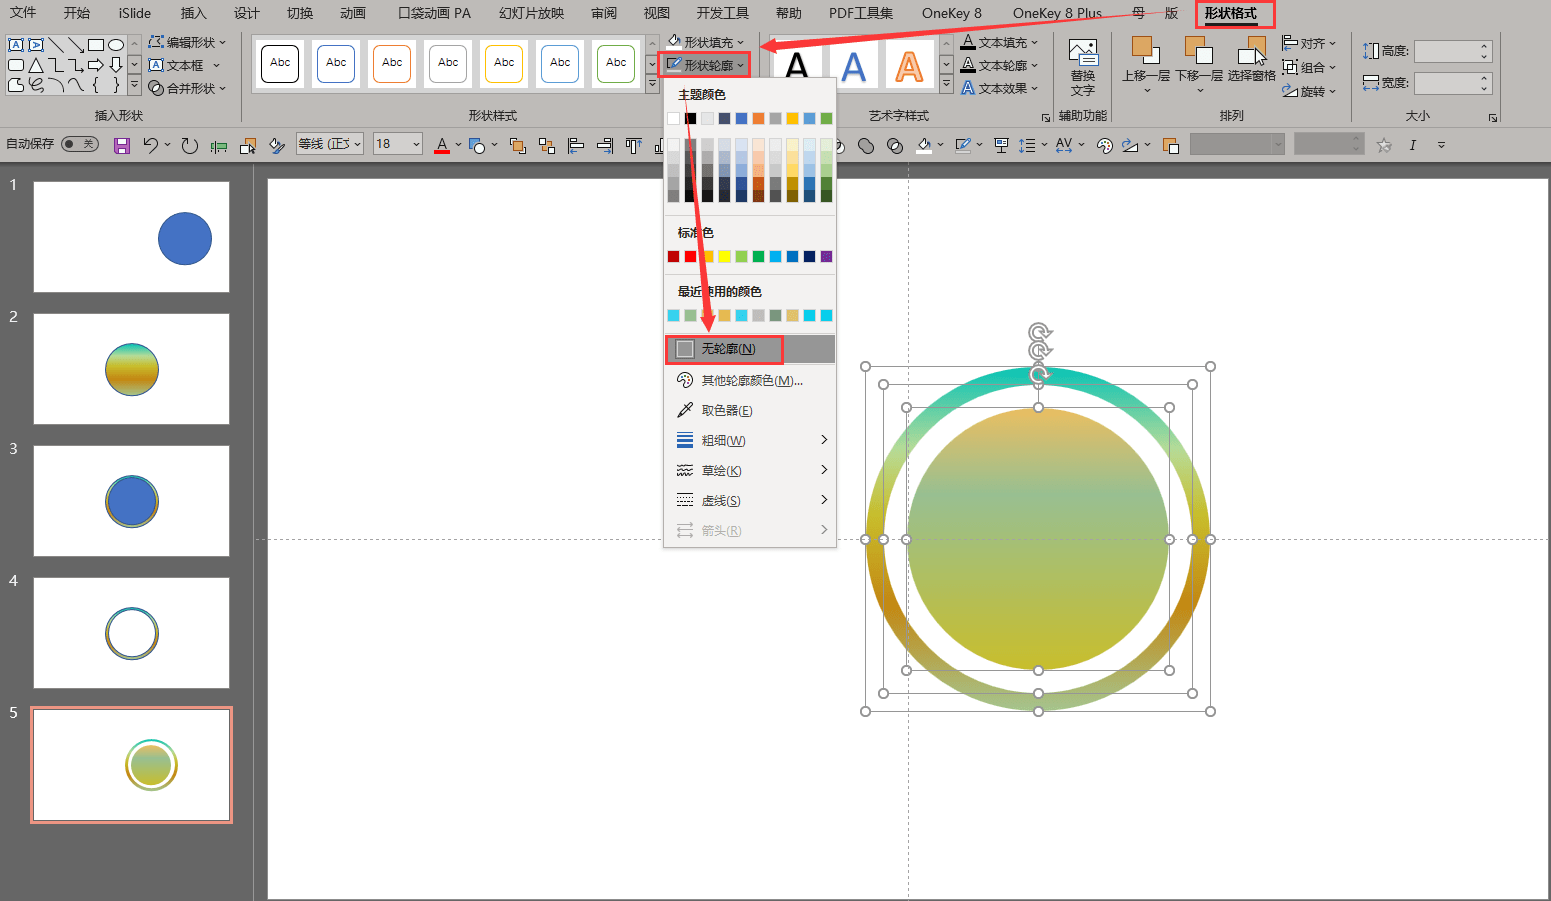The width and height of the screenshot is (1551, 901).
Task: Open the Selection Pane (选择窗格)
Action: tap(1252, 62)
